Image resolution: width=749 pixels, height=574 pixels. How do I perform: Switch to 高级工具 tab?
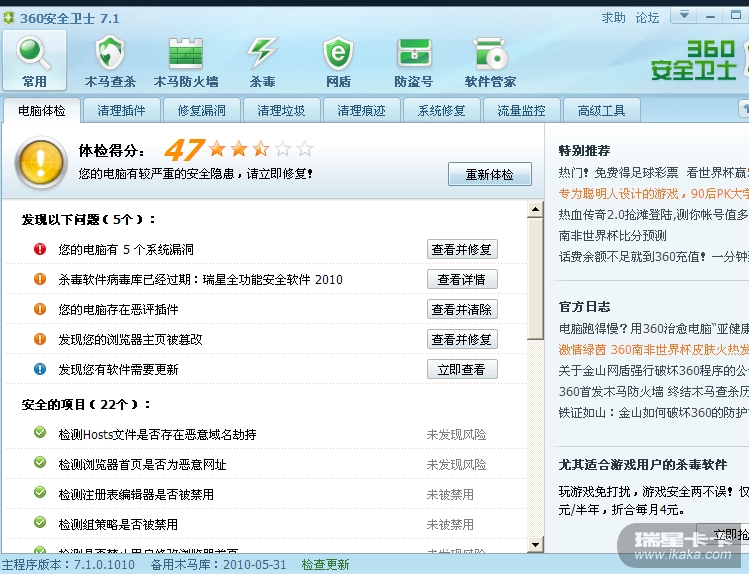click(601, 111)
